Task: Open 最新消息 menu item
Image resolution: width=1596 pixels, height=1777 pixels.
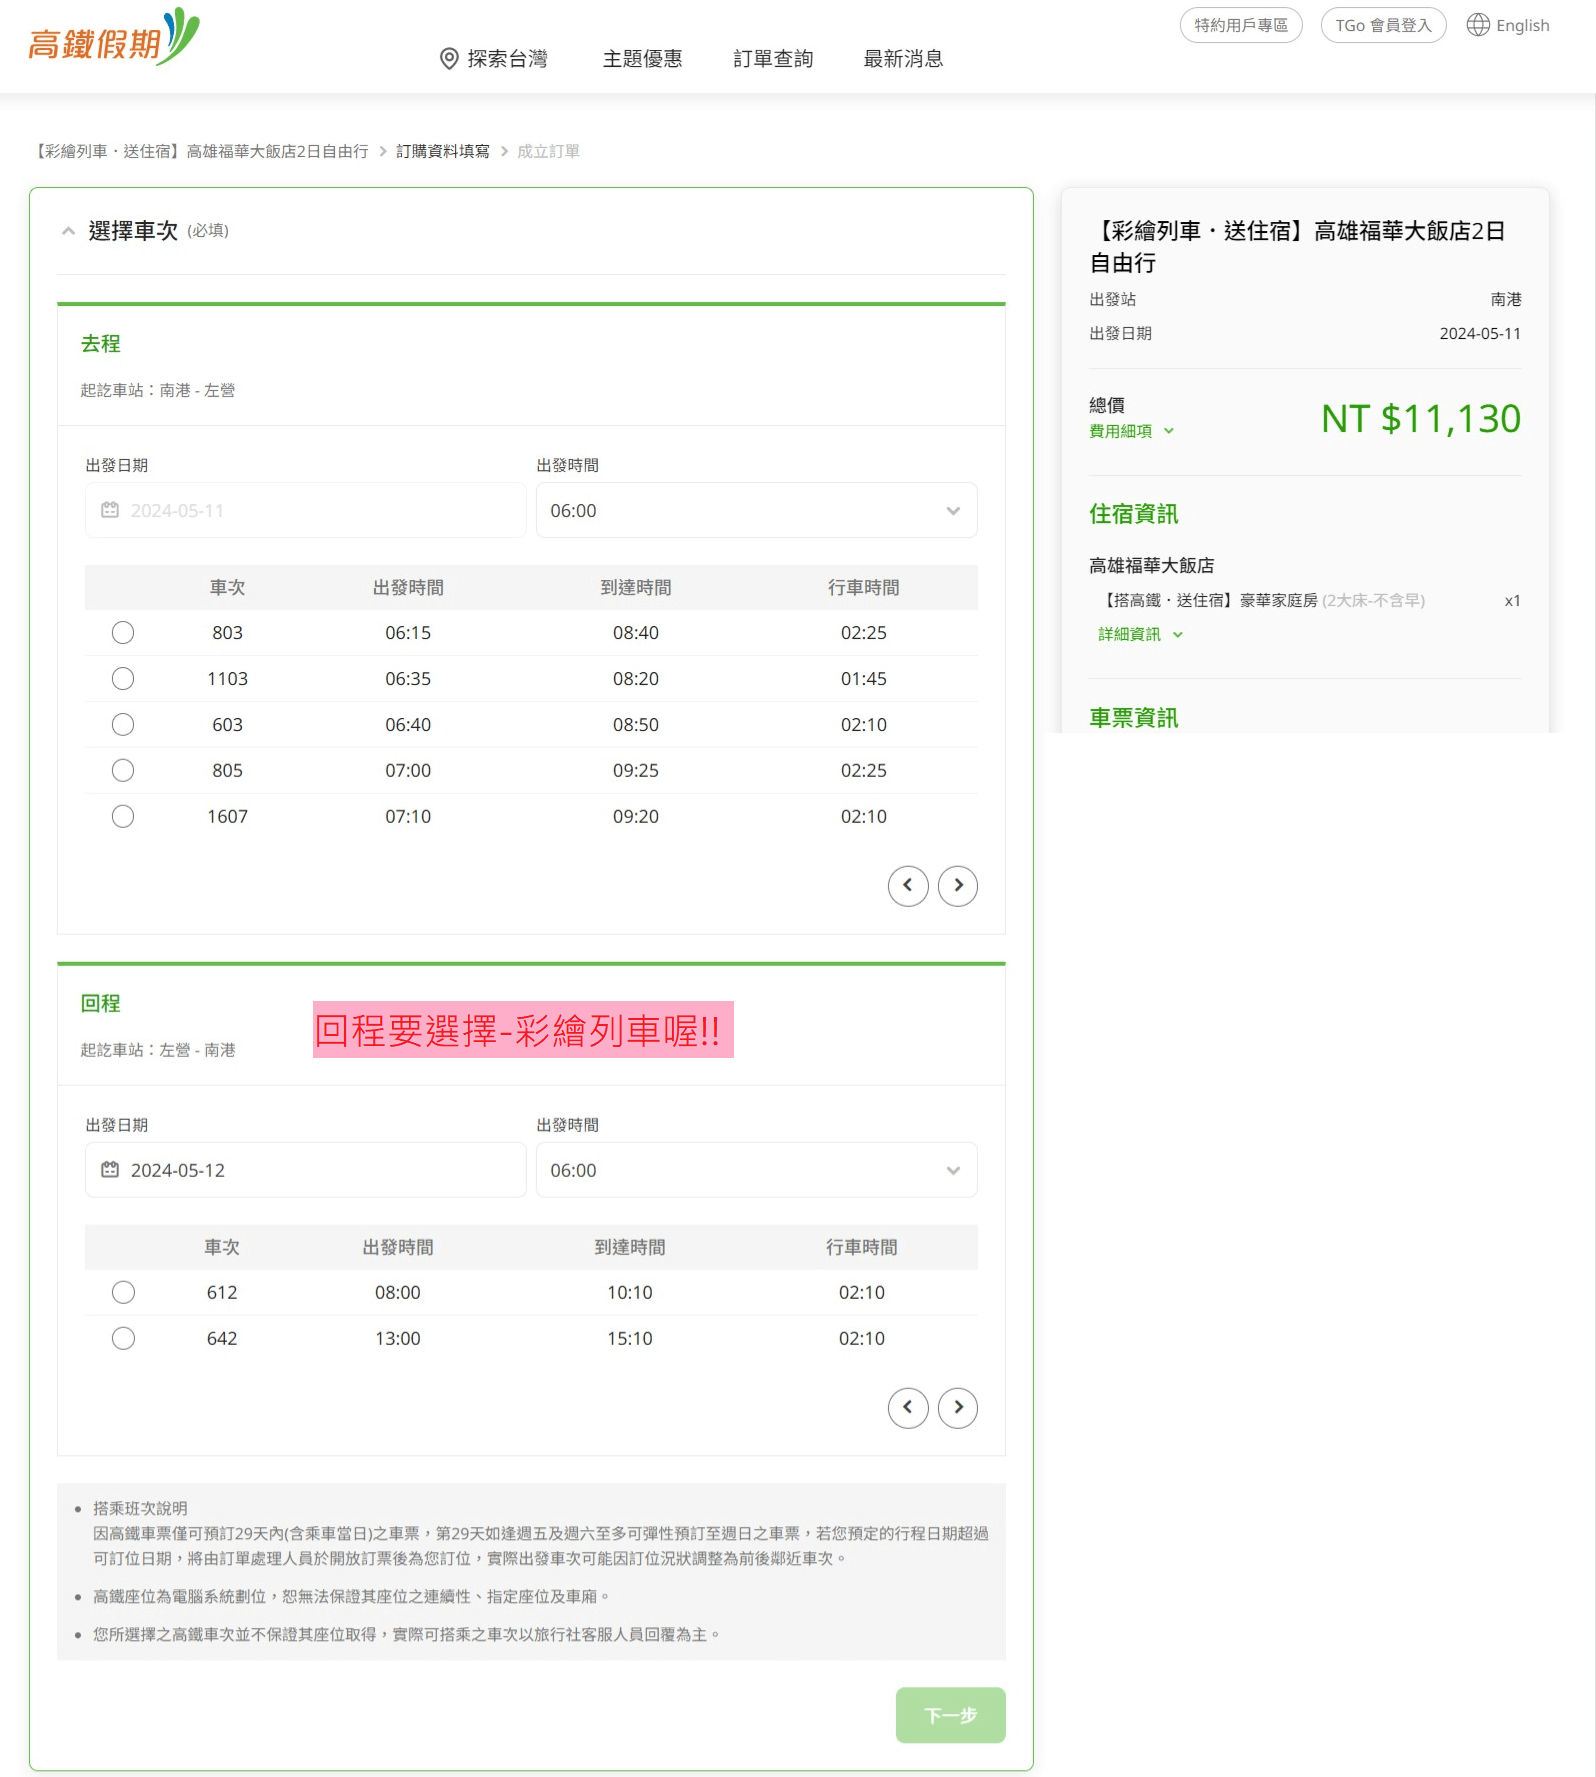Action: coord(904,59)
